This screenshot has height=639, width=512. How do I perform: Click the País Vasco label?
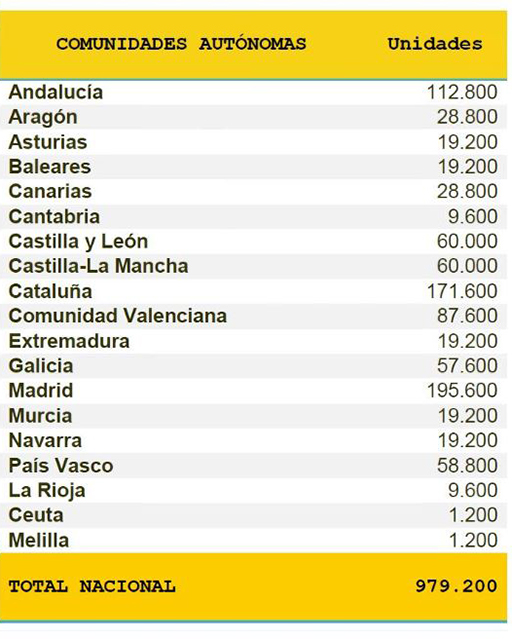point(61,466)
